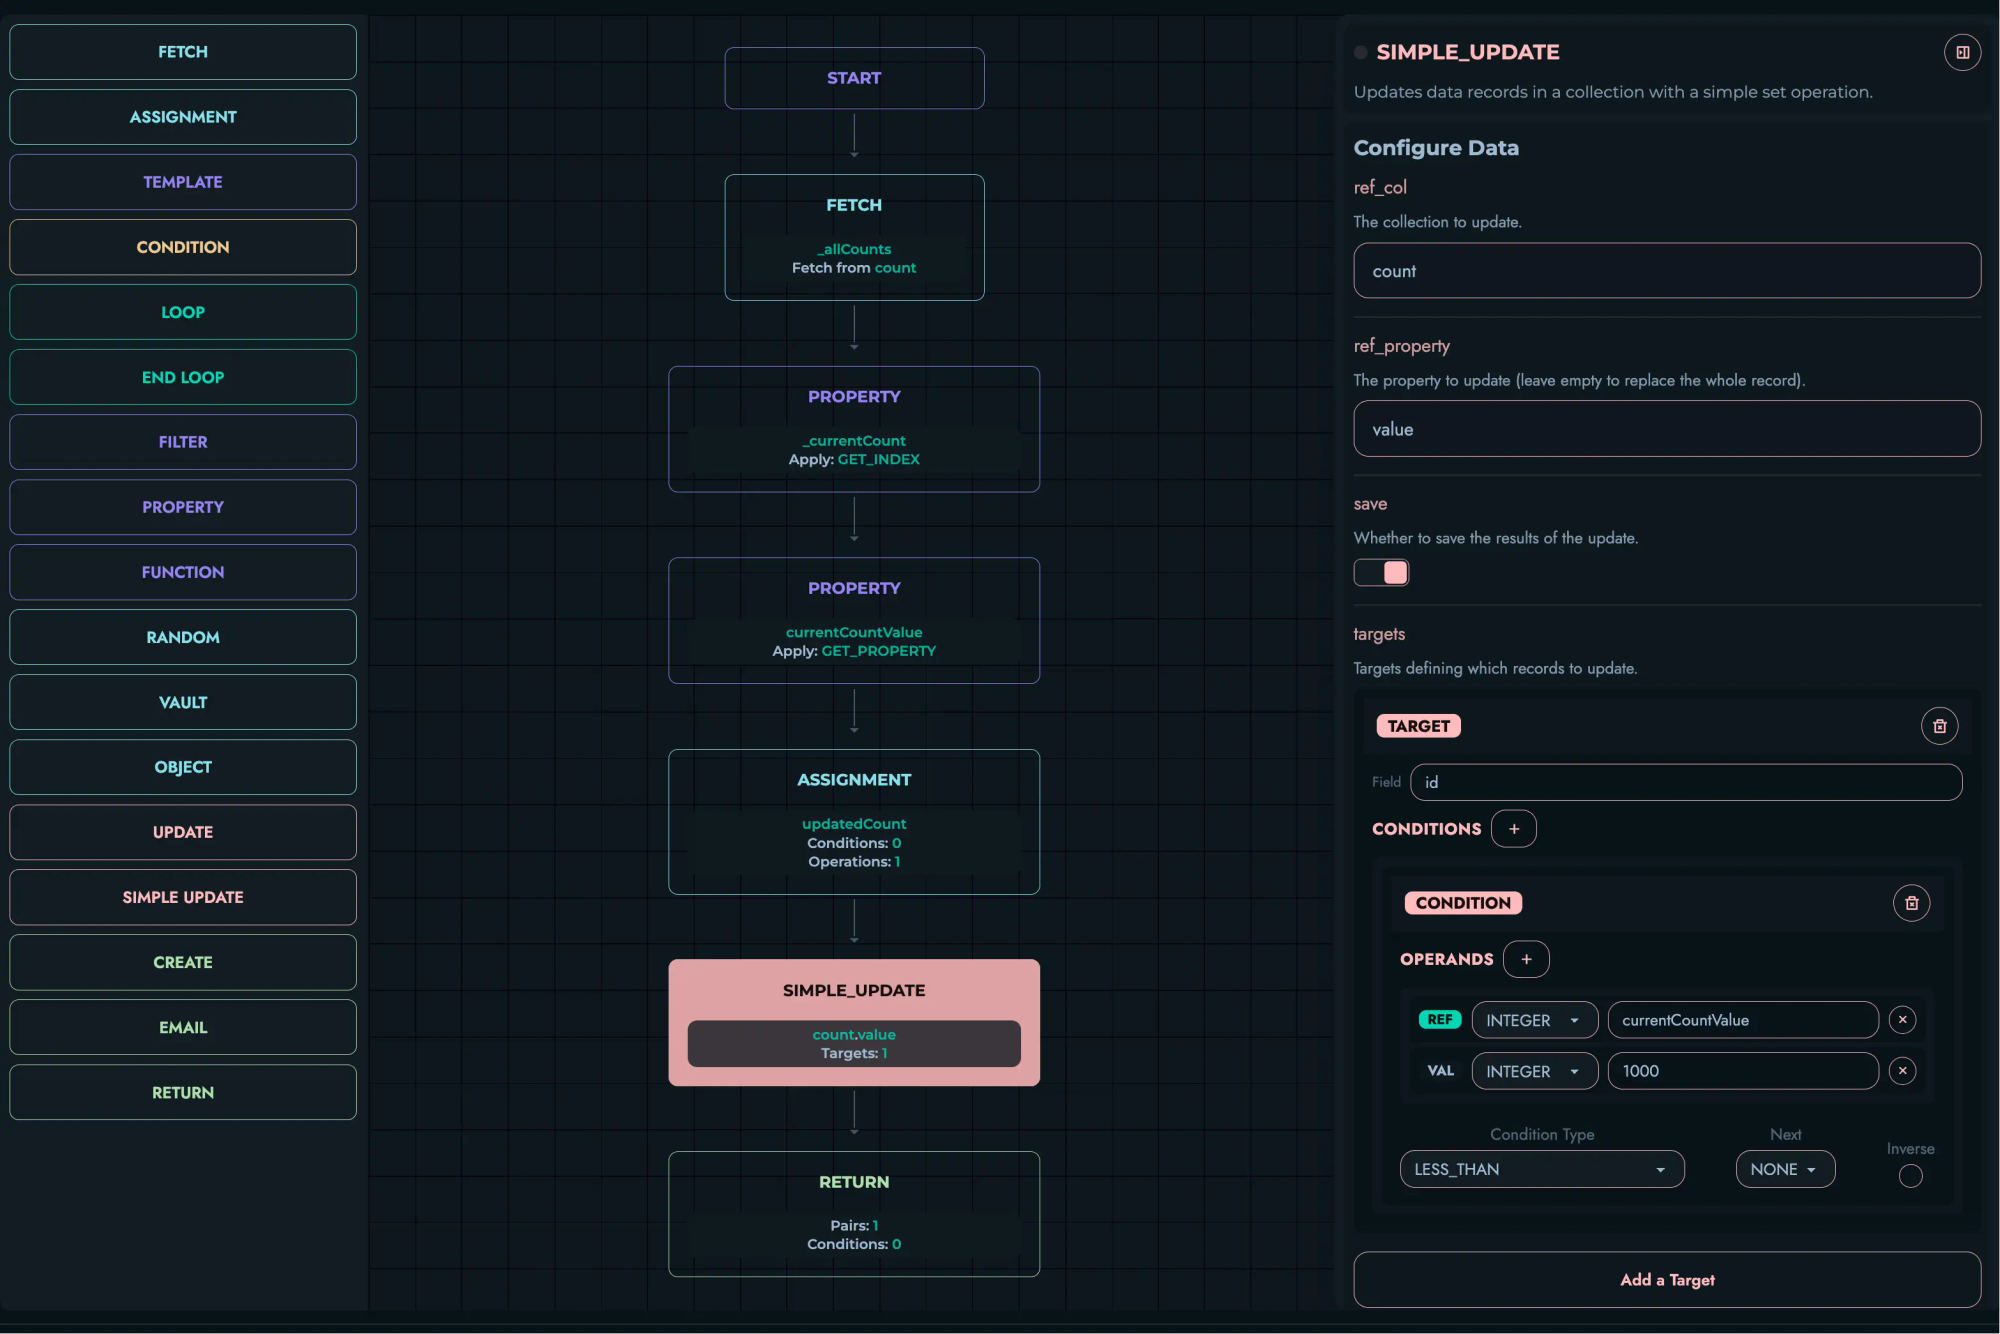Select LOOP from the node palette
Viewport: 2000px width, 1334px height.
pos(182,311)
